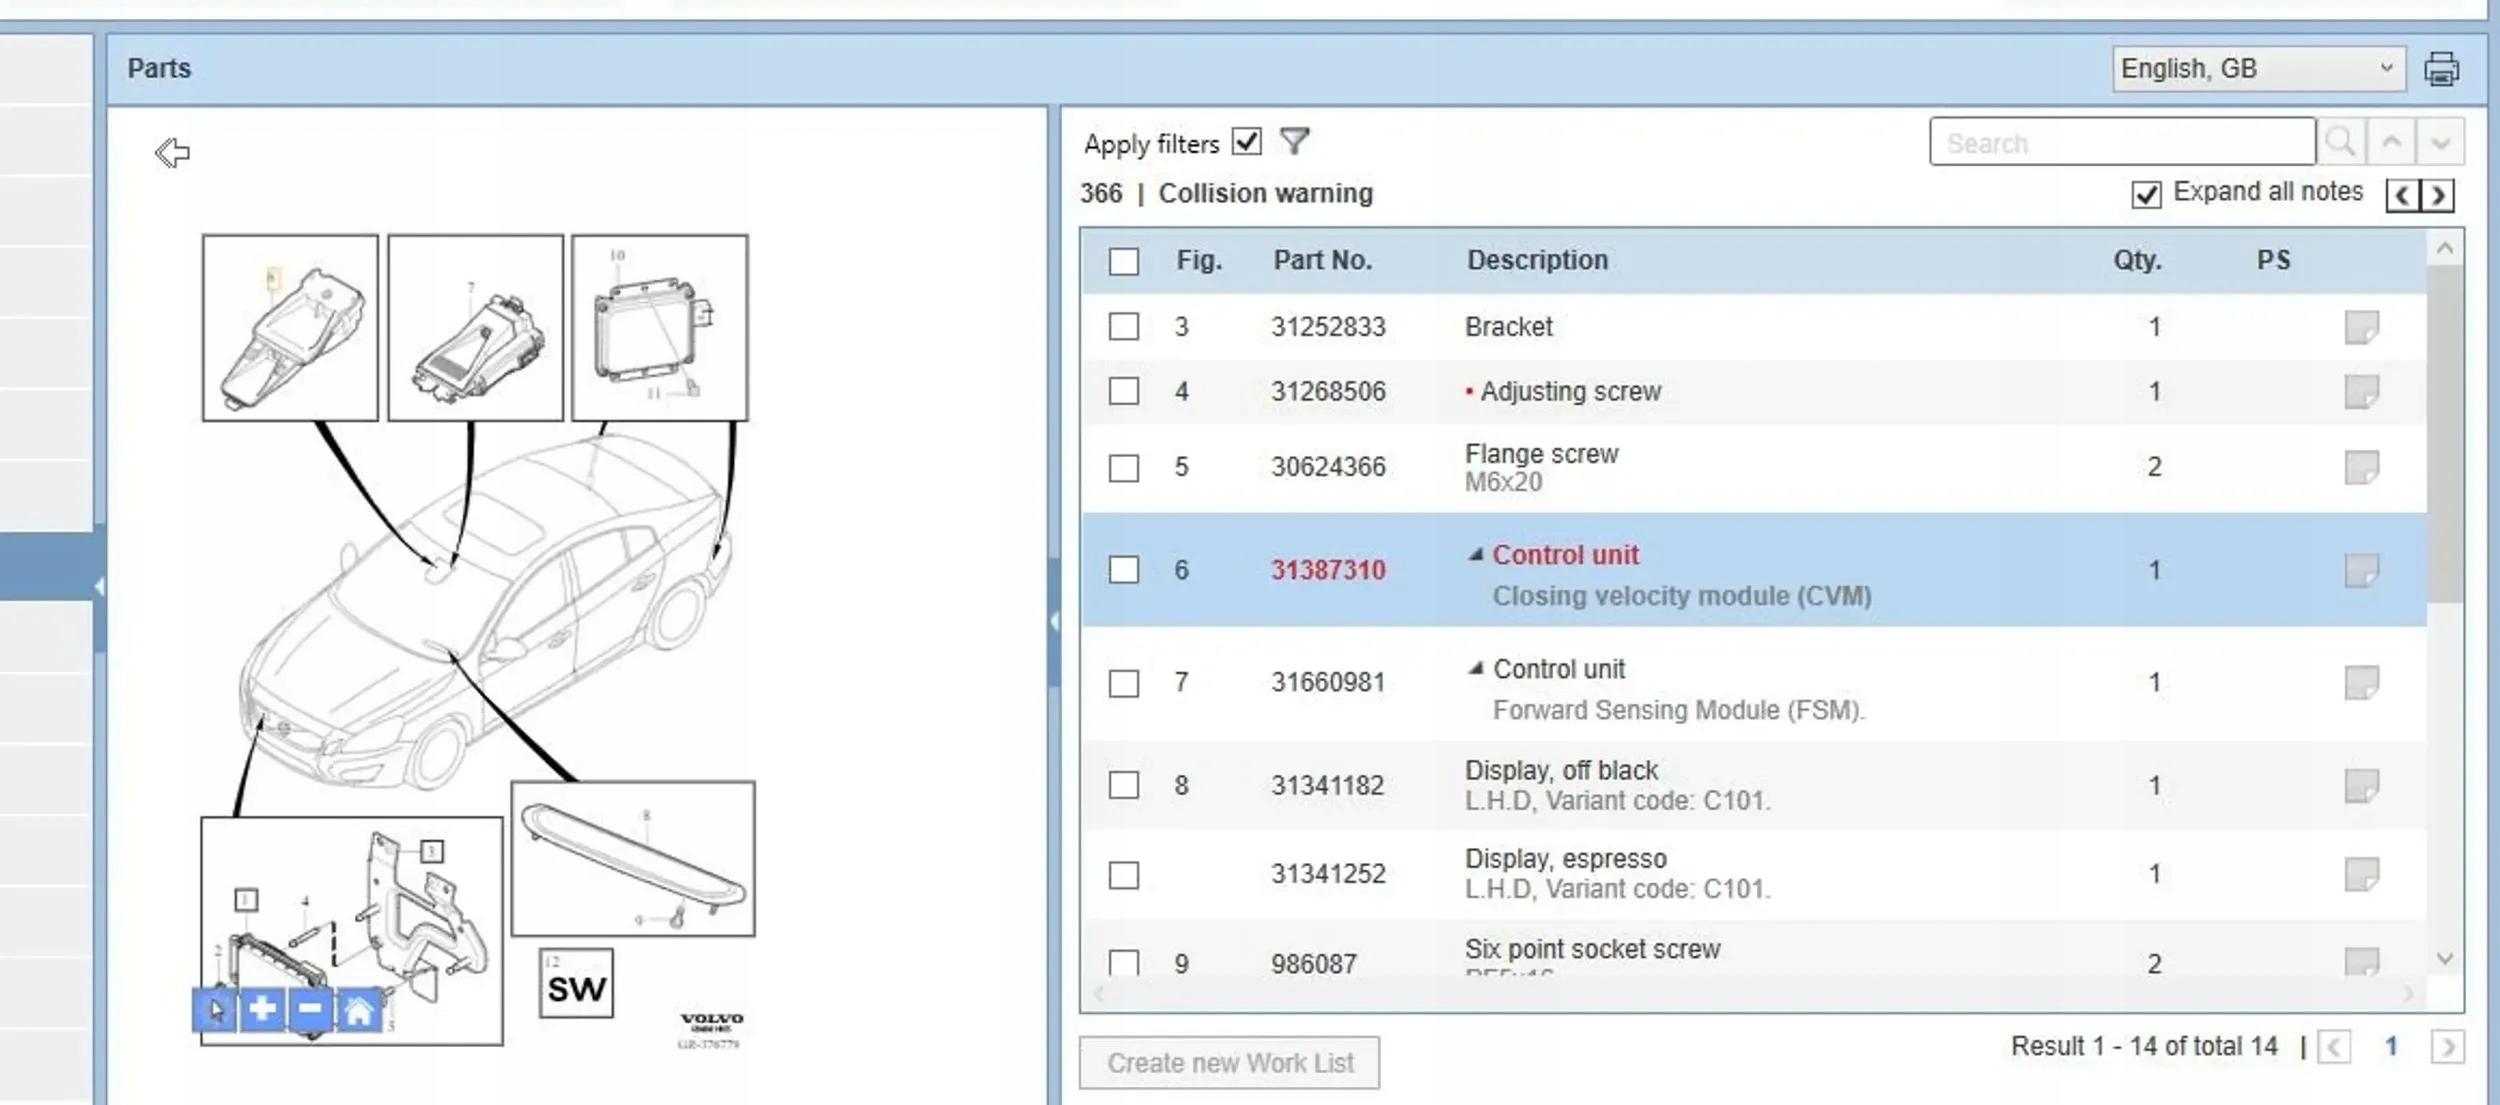This screenshot has width=2500, height=1105.
Task: Toggle Expand all notes checkbox
Action: [x=2146, y=194]
